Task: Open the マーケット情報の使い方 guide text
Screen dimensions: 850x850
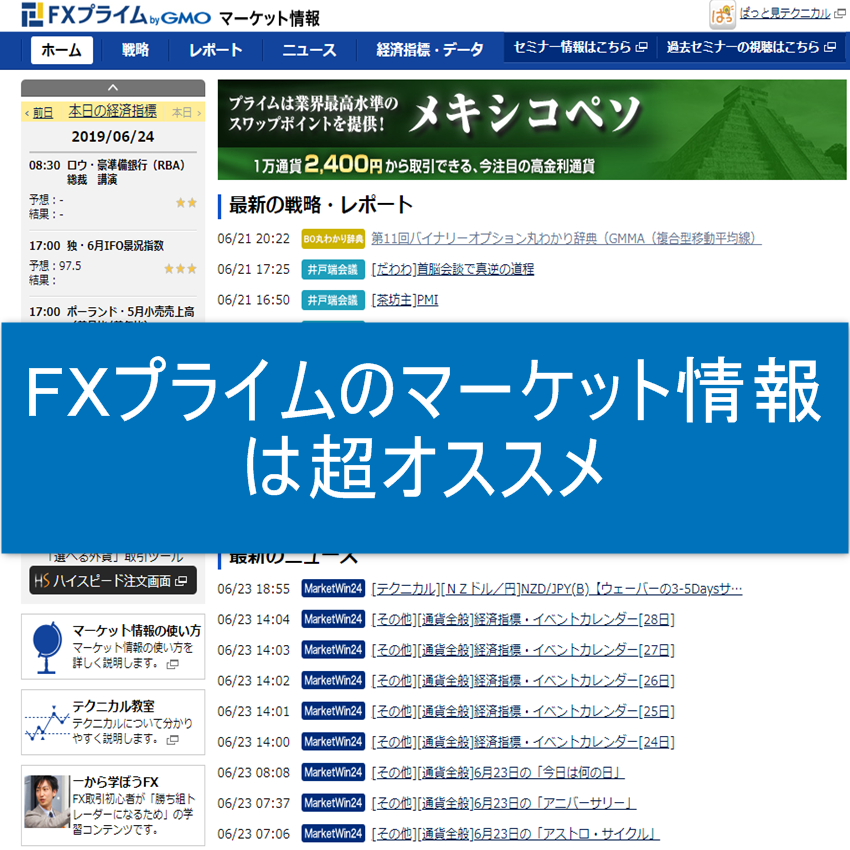Action: (x=137, y=646)
